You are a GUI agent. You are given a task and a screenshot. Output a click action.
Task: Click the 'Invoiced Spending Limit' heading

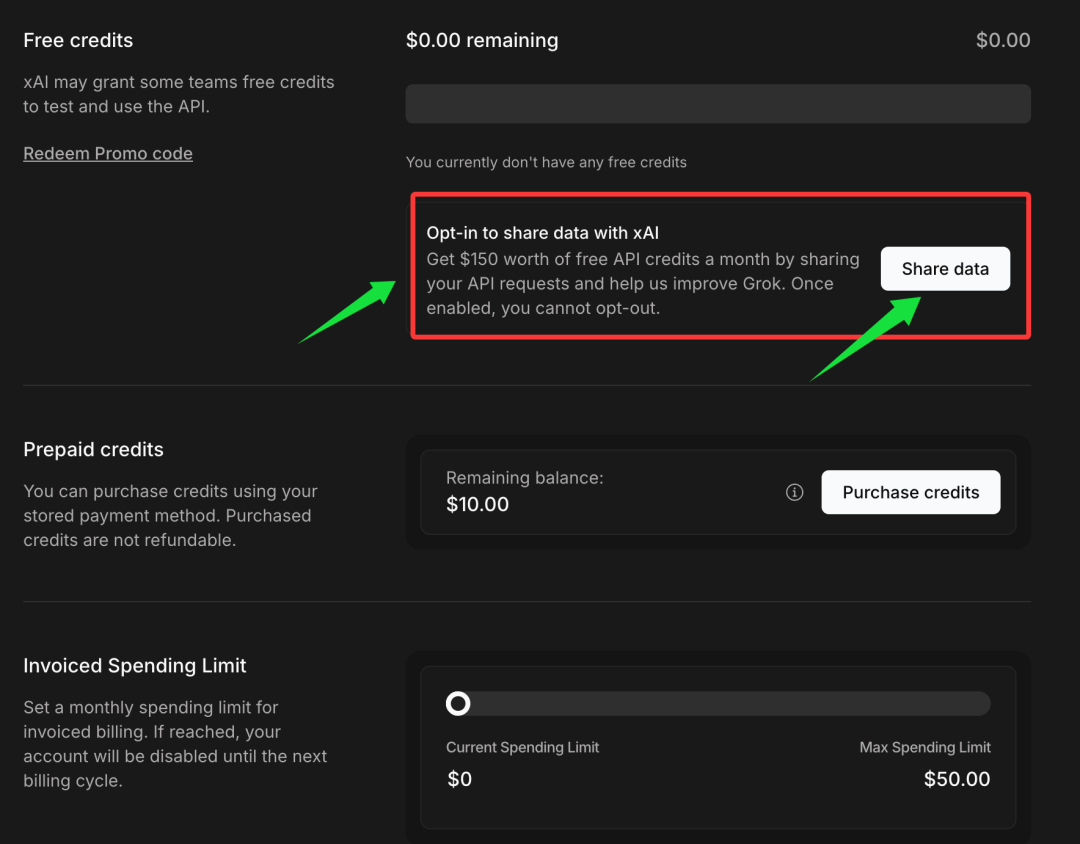[134, 666]
